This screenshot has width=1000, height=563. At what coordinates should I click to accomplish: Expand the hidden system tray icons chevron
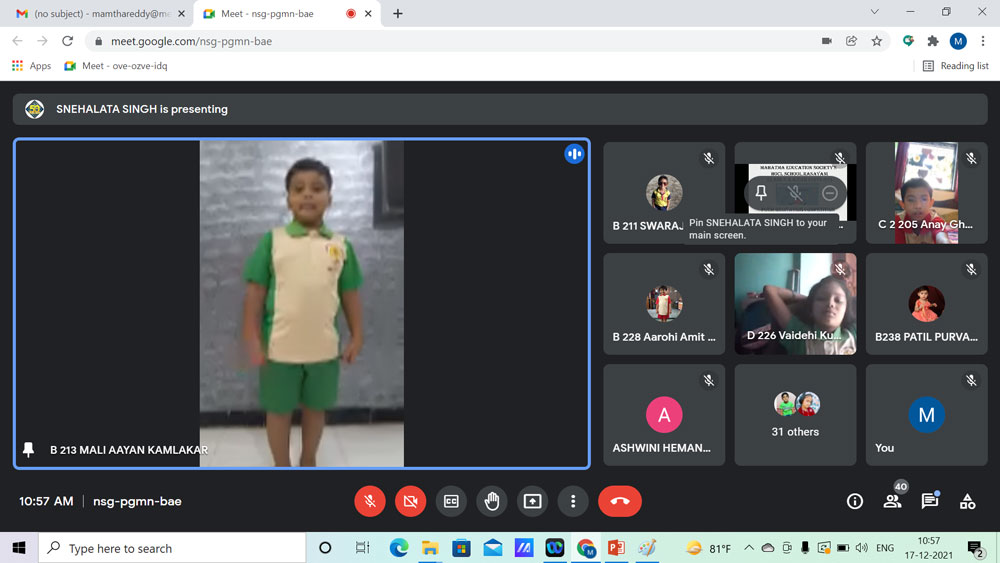tap(748, 548)
